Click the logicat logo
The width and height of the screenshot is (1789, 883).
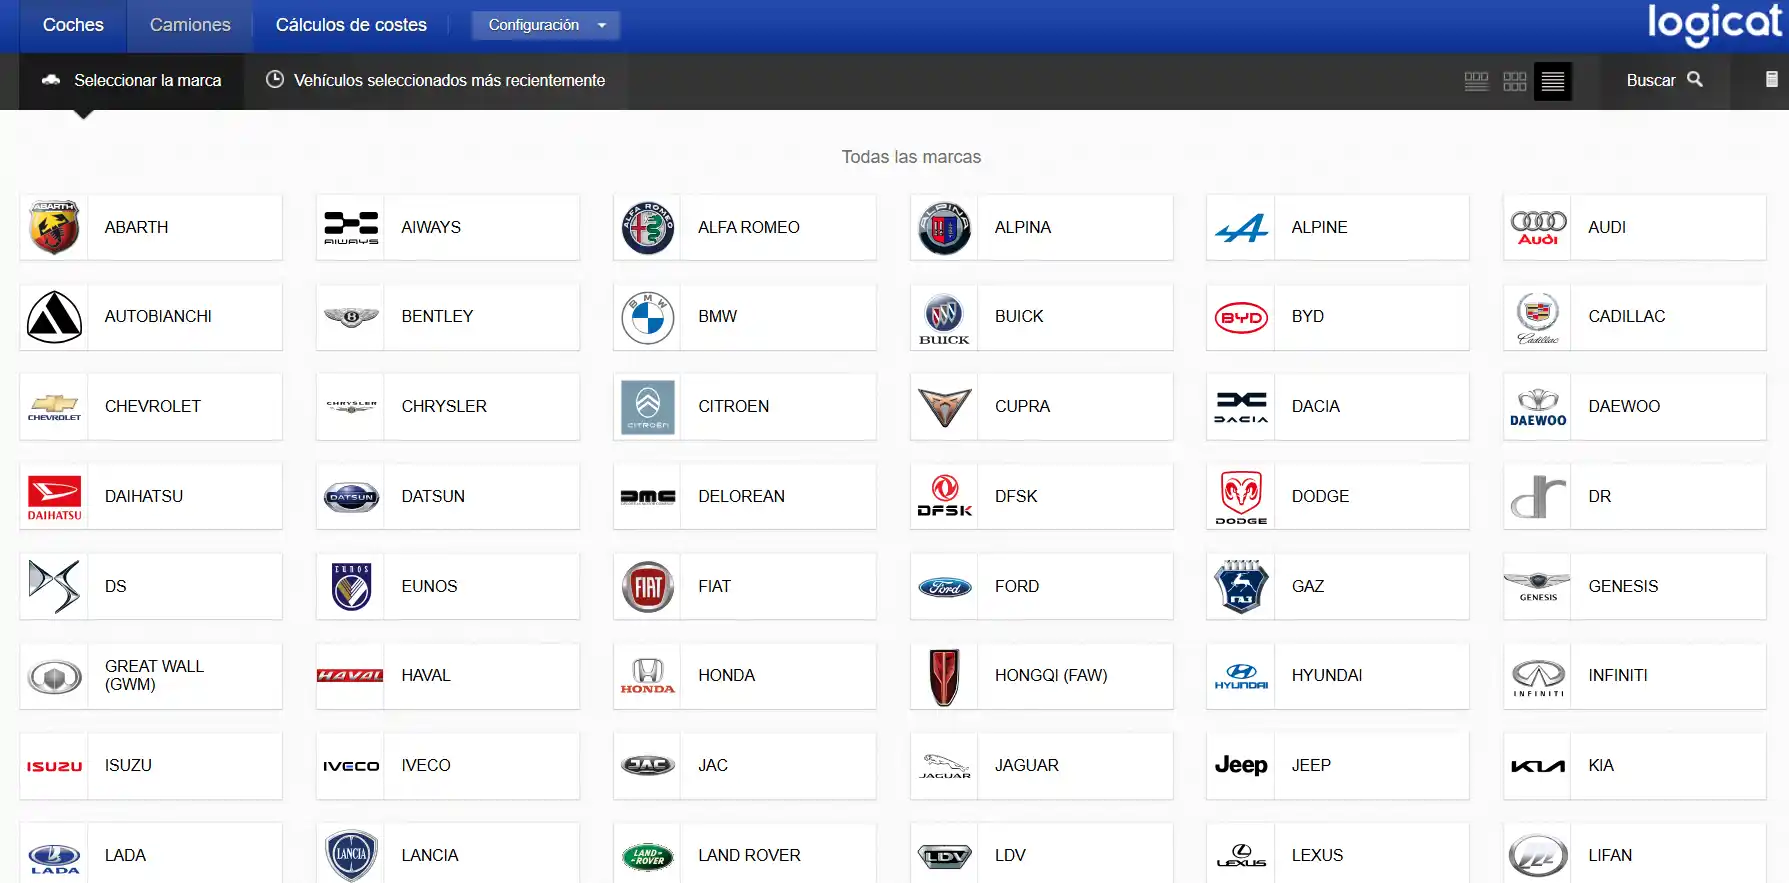[x=1715, y=24]
